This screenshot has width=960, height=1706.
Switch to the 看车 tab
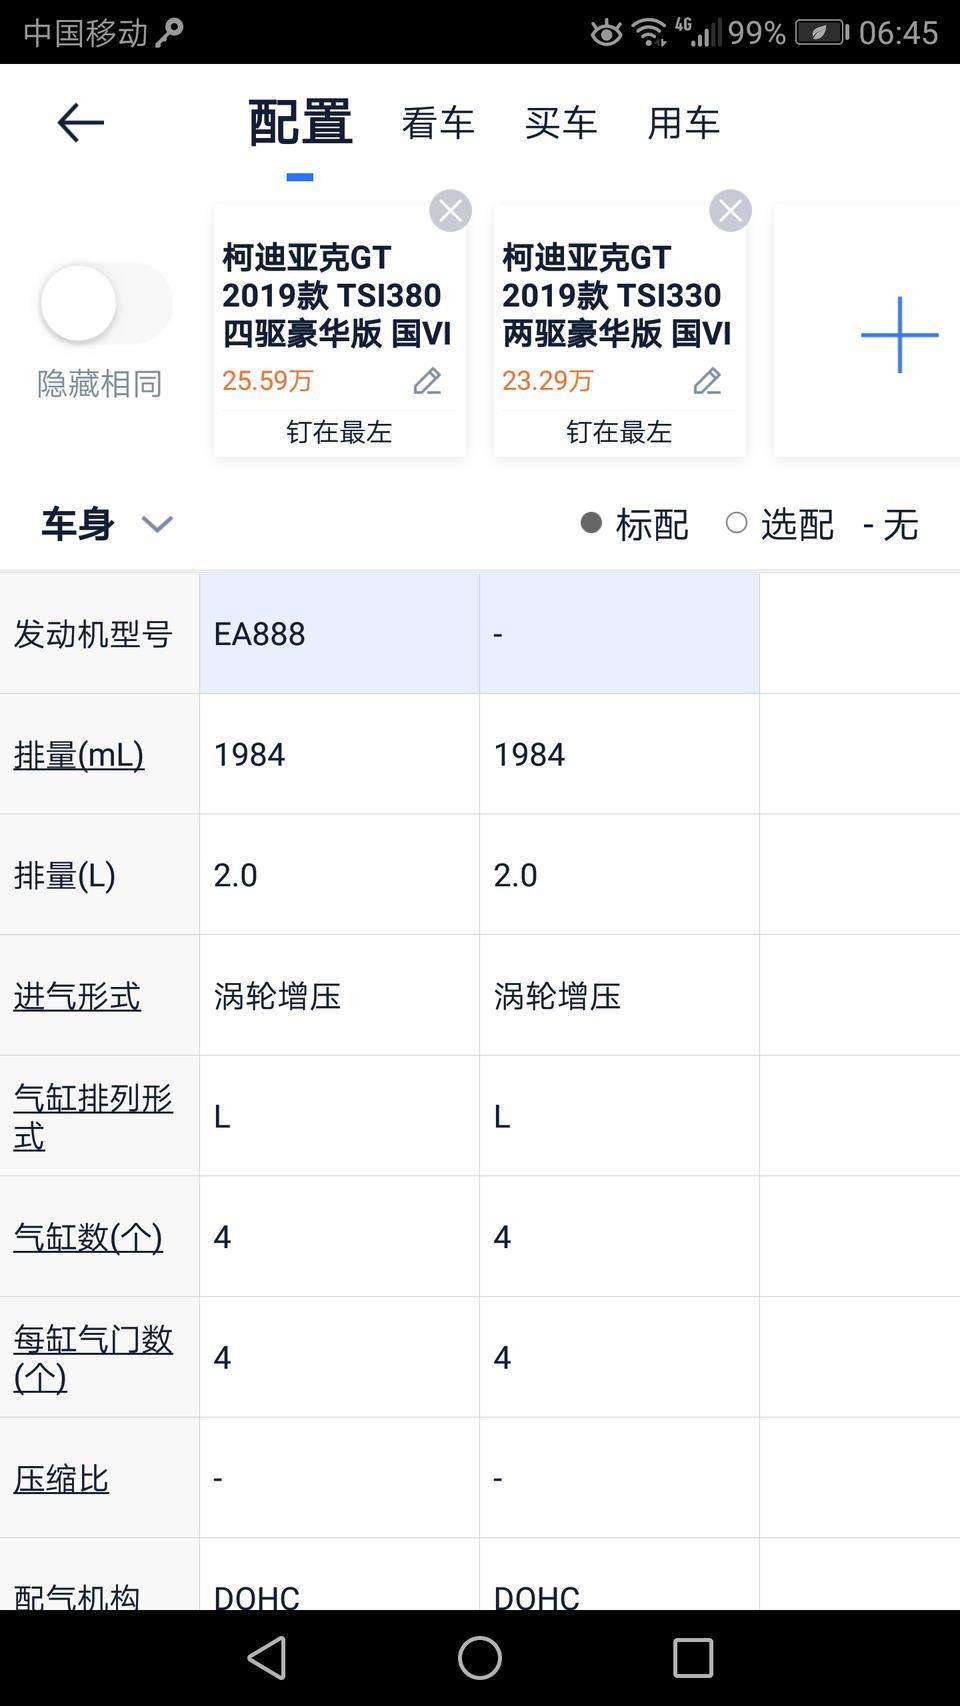[438, 123]
